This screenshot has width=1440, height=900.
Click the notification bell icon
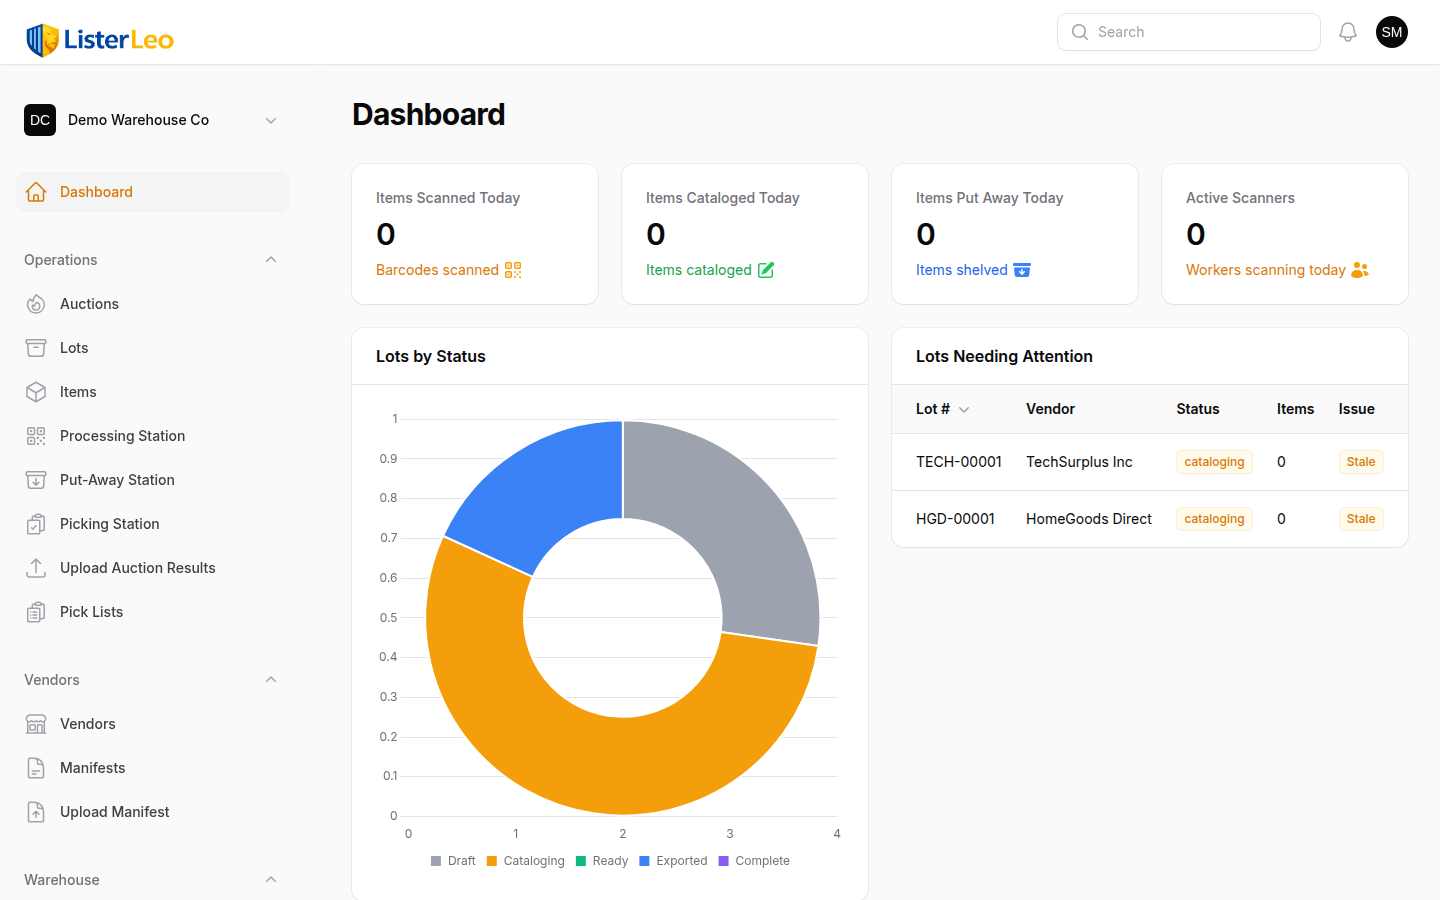1347,31
